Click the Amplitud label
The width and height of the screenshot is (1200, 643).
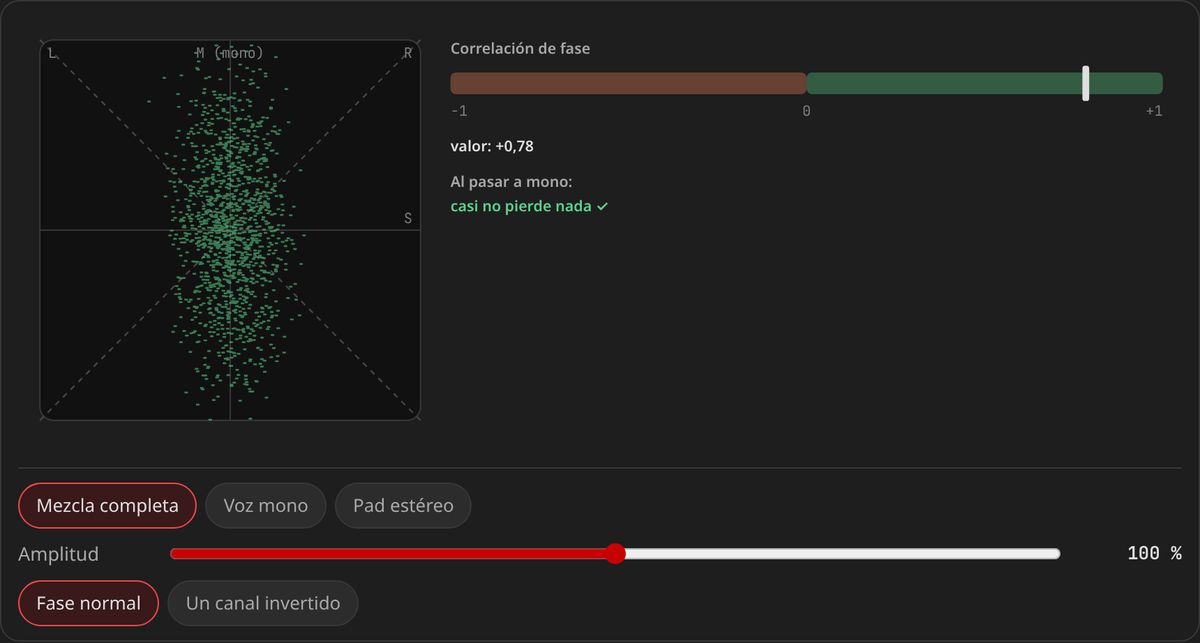click(x=58, y=554)
